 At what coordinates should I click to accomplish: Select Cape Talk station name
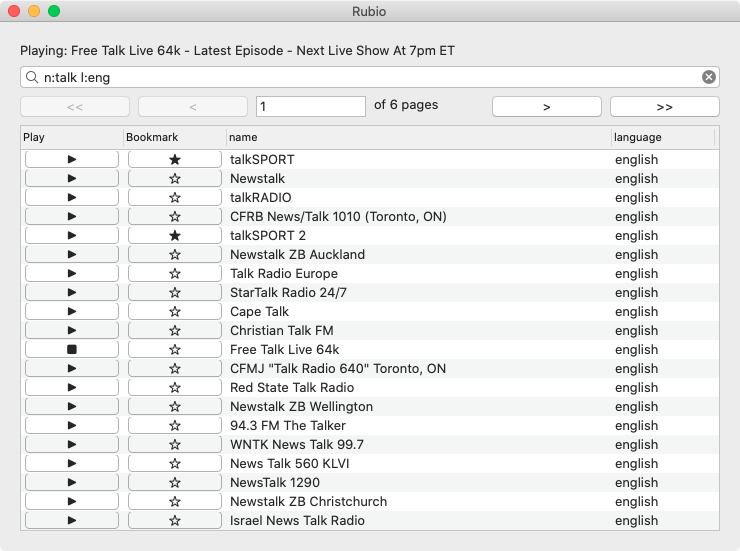[x=259, y=311]
